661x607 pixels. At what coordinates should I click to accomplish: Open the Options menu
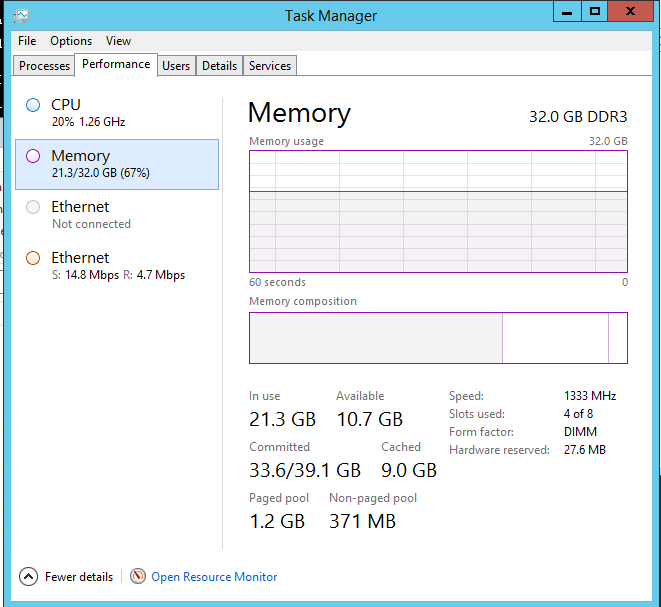pyautogui.click(x=71, y=41)
